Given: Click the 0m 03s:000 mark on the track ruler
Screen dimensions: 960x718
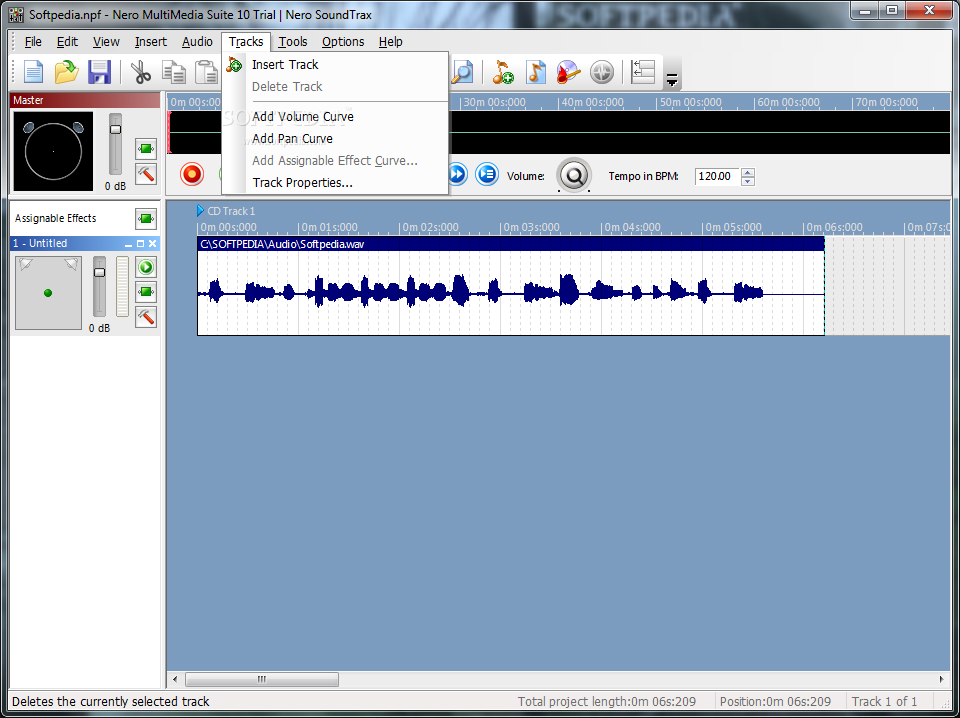Looking at the screenshot, I should point(531,227).
